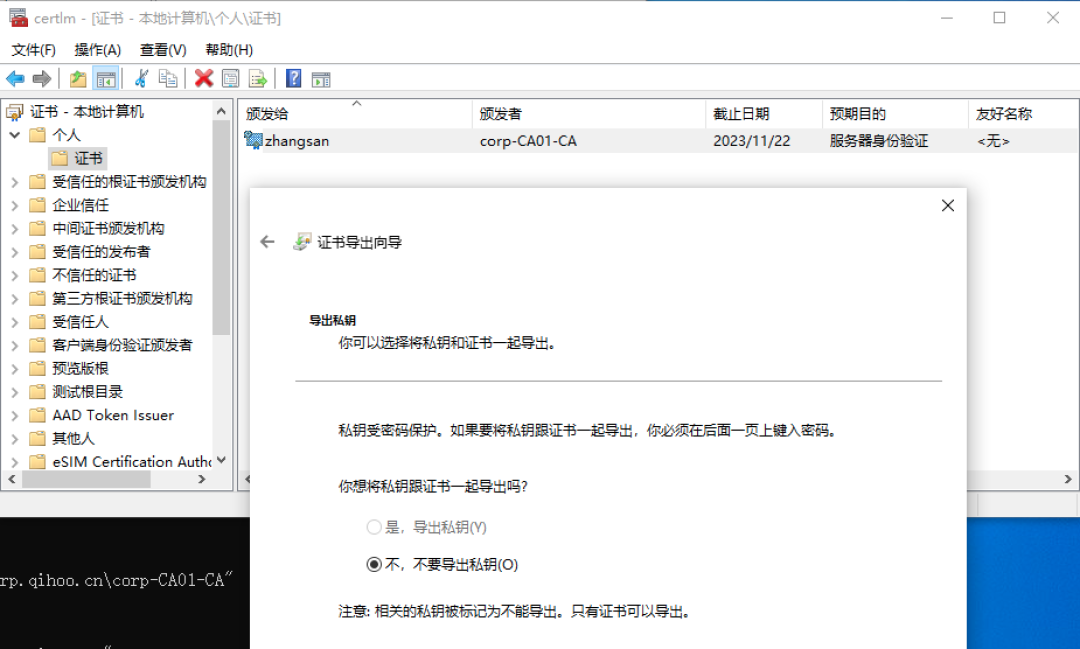1080x649 pixels.
Task: Click the zhangsan certificate icon
Action: tap(253, 141)
